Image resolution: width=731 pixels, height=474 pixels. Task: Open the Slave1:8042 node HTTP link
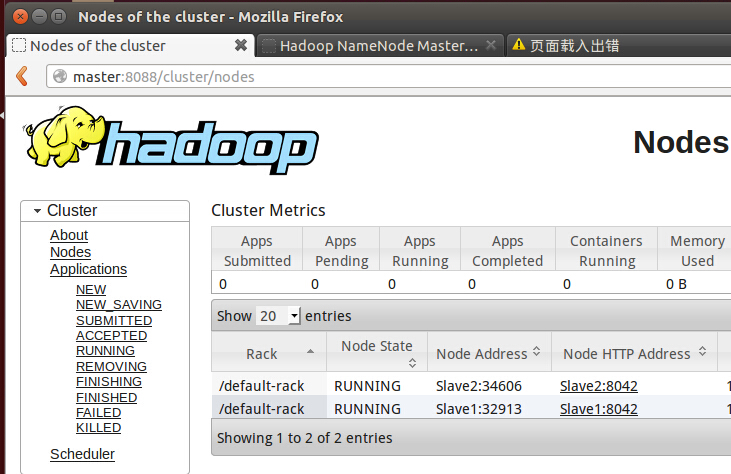(x=599, y=409)
